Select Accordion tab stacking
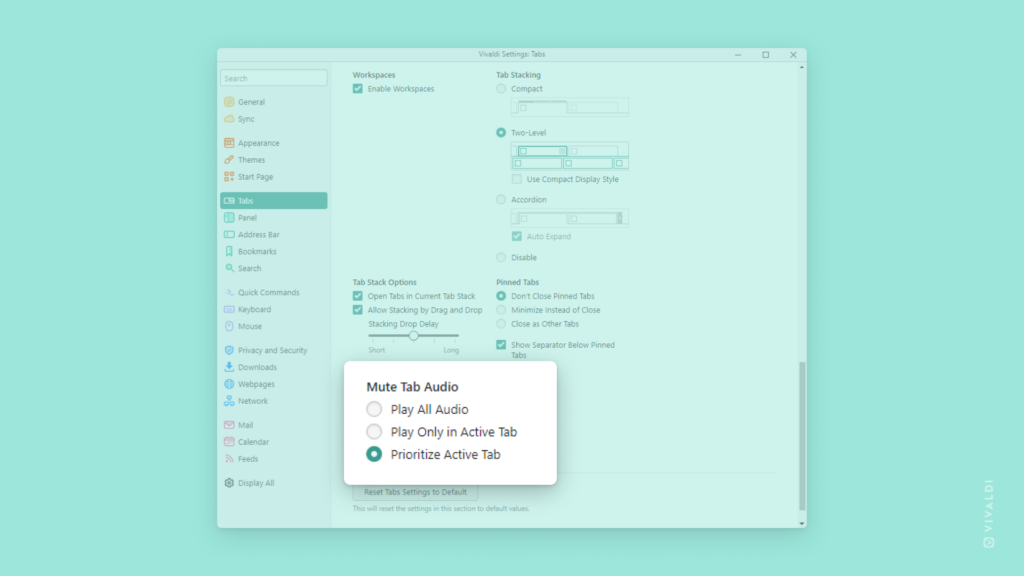 click(x=501, y=200)
